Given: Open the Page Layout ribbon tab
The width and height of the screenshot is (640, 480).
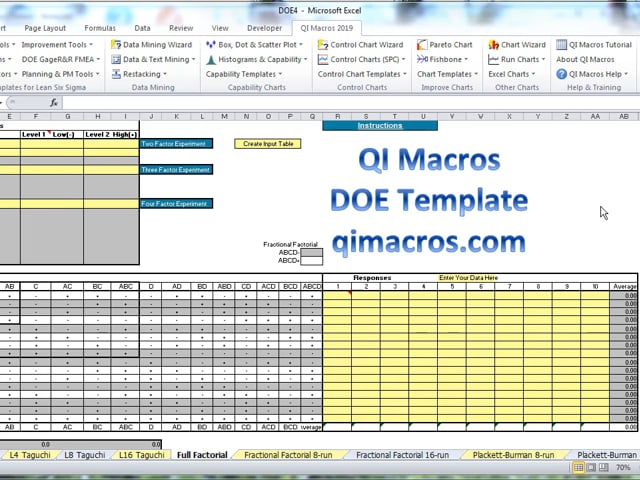Looking at the screenshot, I should 45,28.
